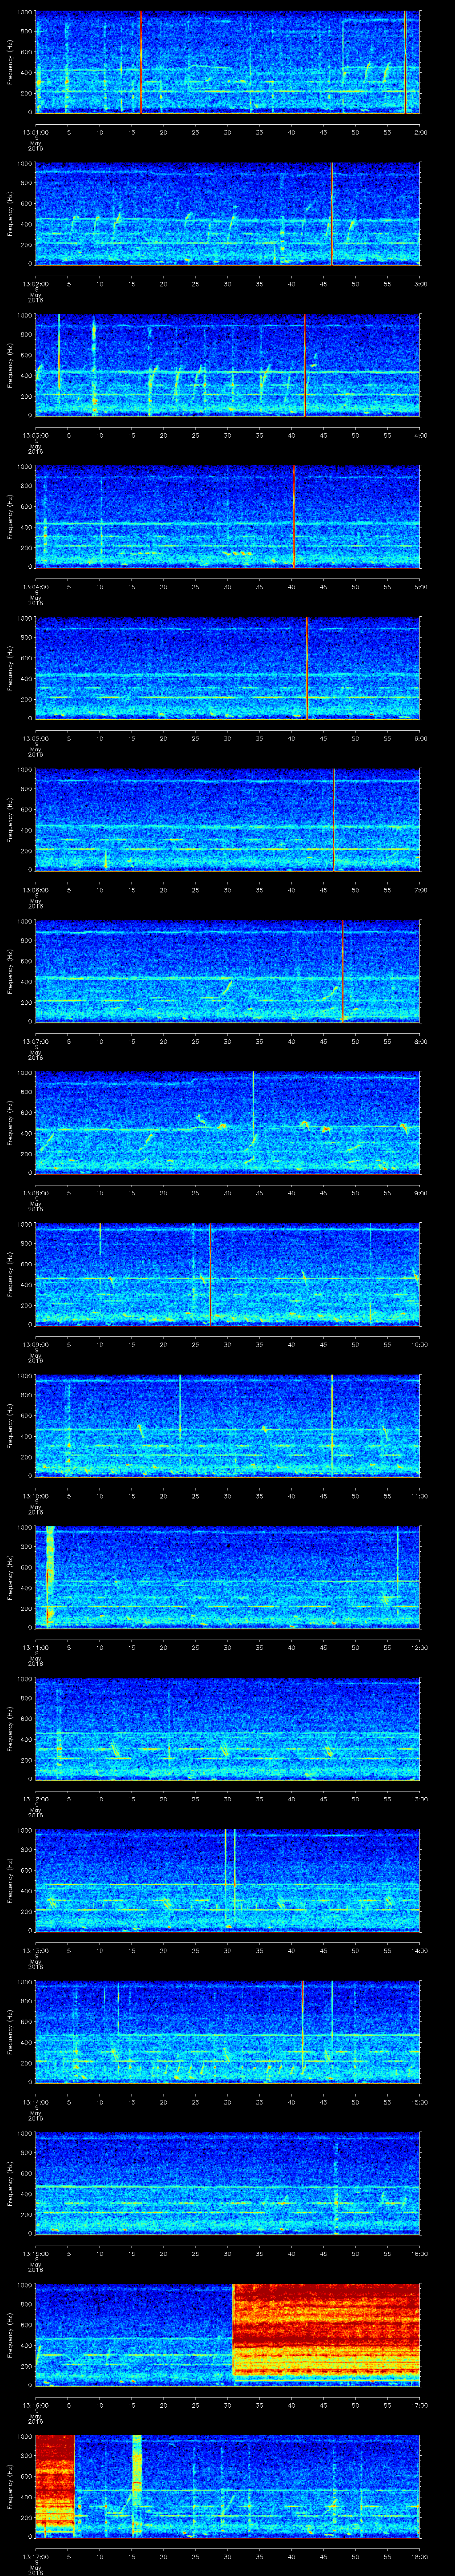This screenshot has width=455, height=2576.
Task: Click the 14:00 end time label
Action: pos(420,1950)
